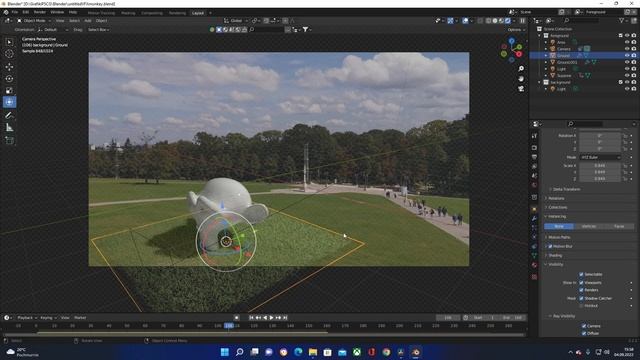Disable render camera icon for Area light
Viewport: 640px width, 360px height.
pos(634,42)
